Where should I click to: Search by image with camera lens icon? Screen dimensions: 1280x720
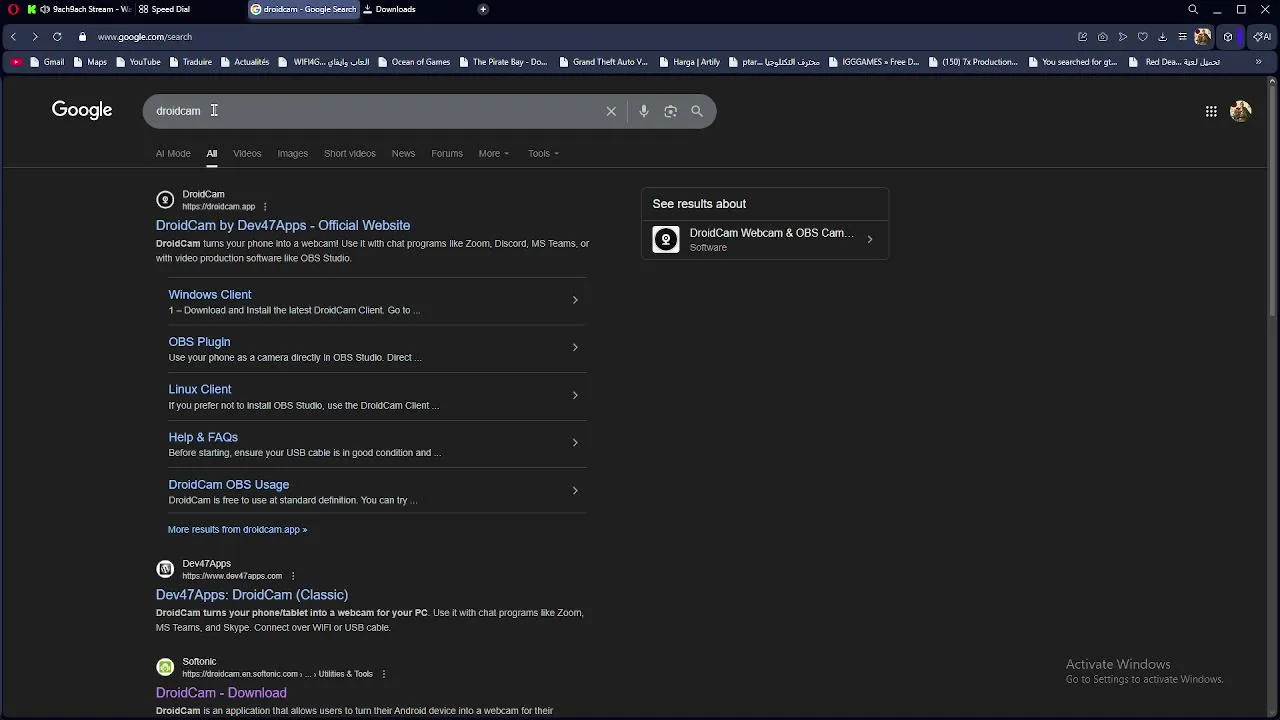coord(670,111)
